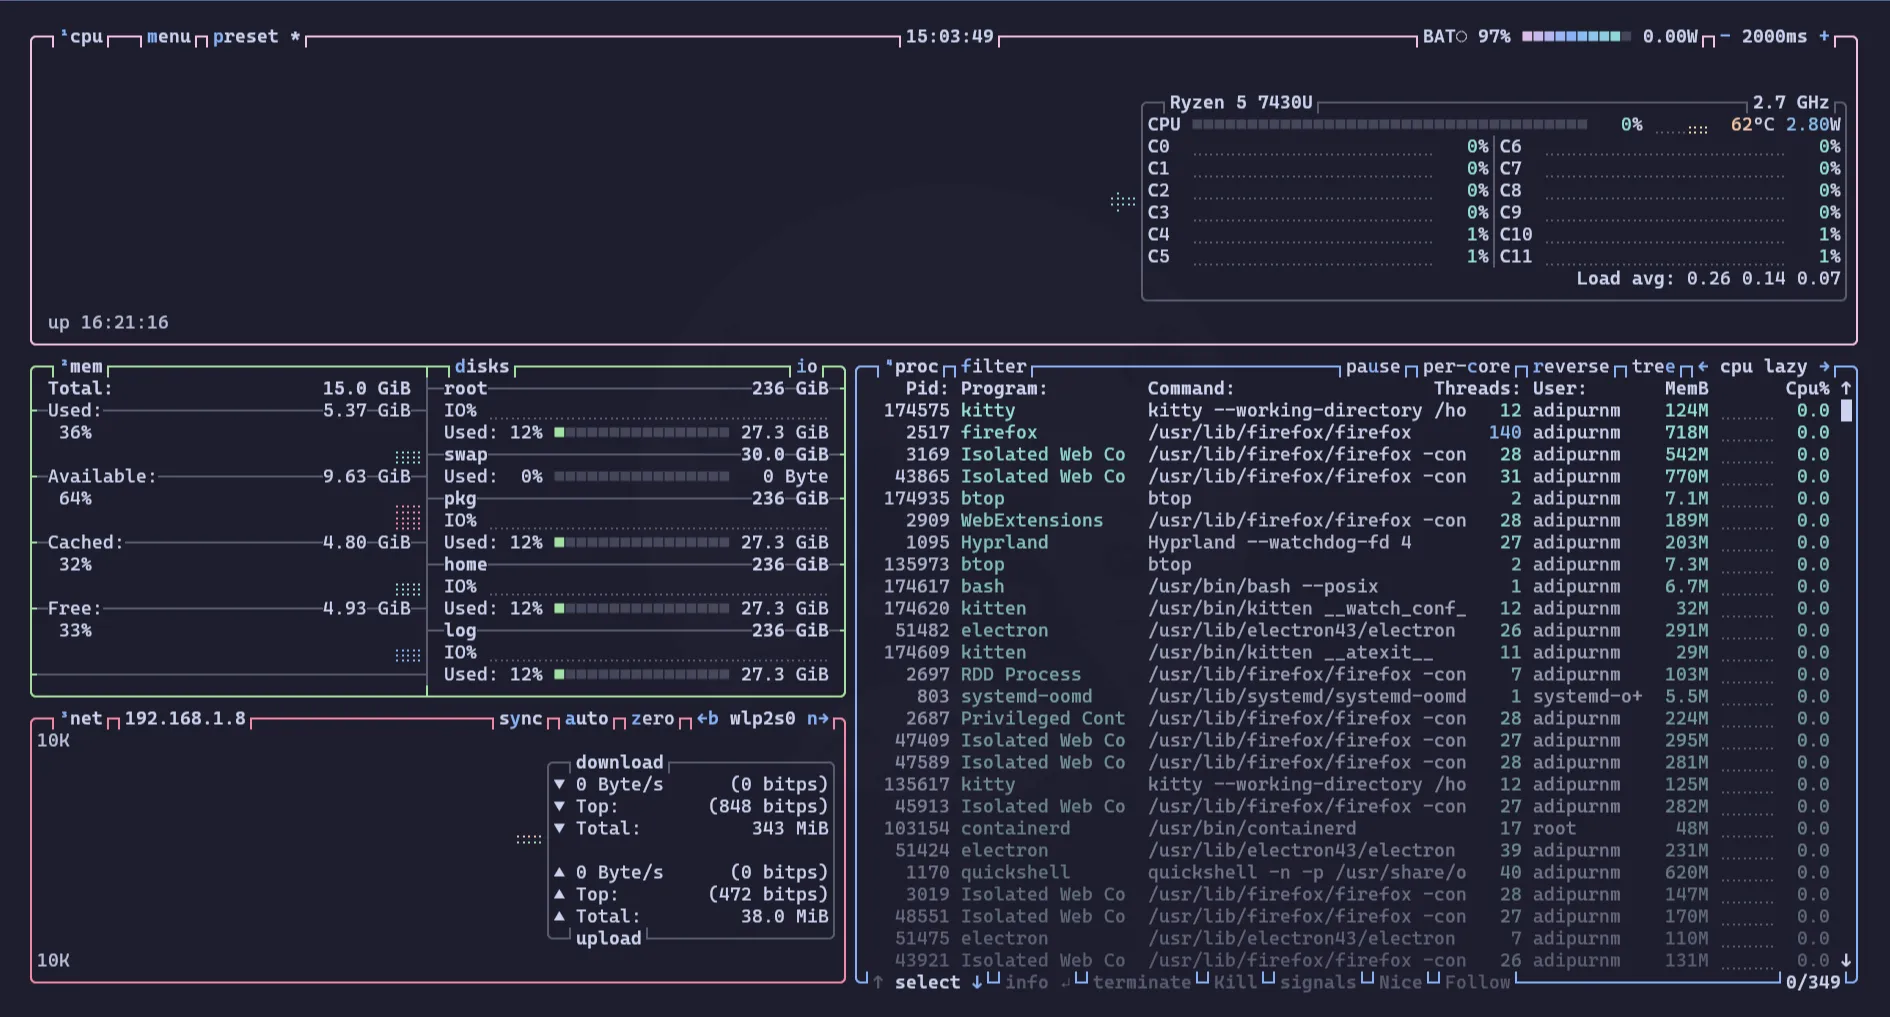Screen dimensions: 1890x1017
Task: Change sort column with left arrow
Action: click(1703, 367)
